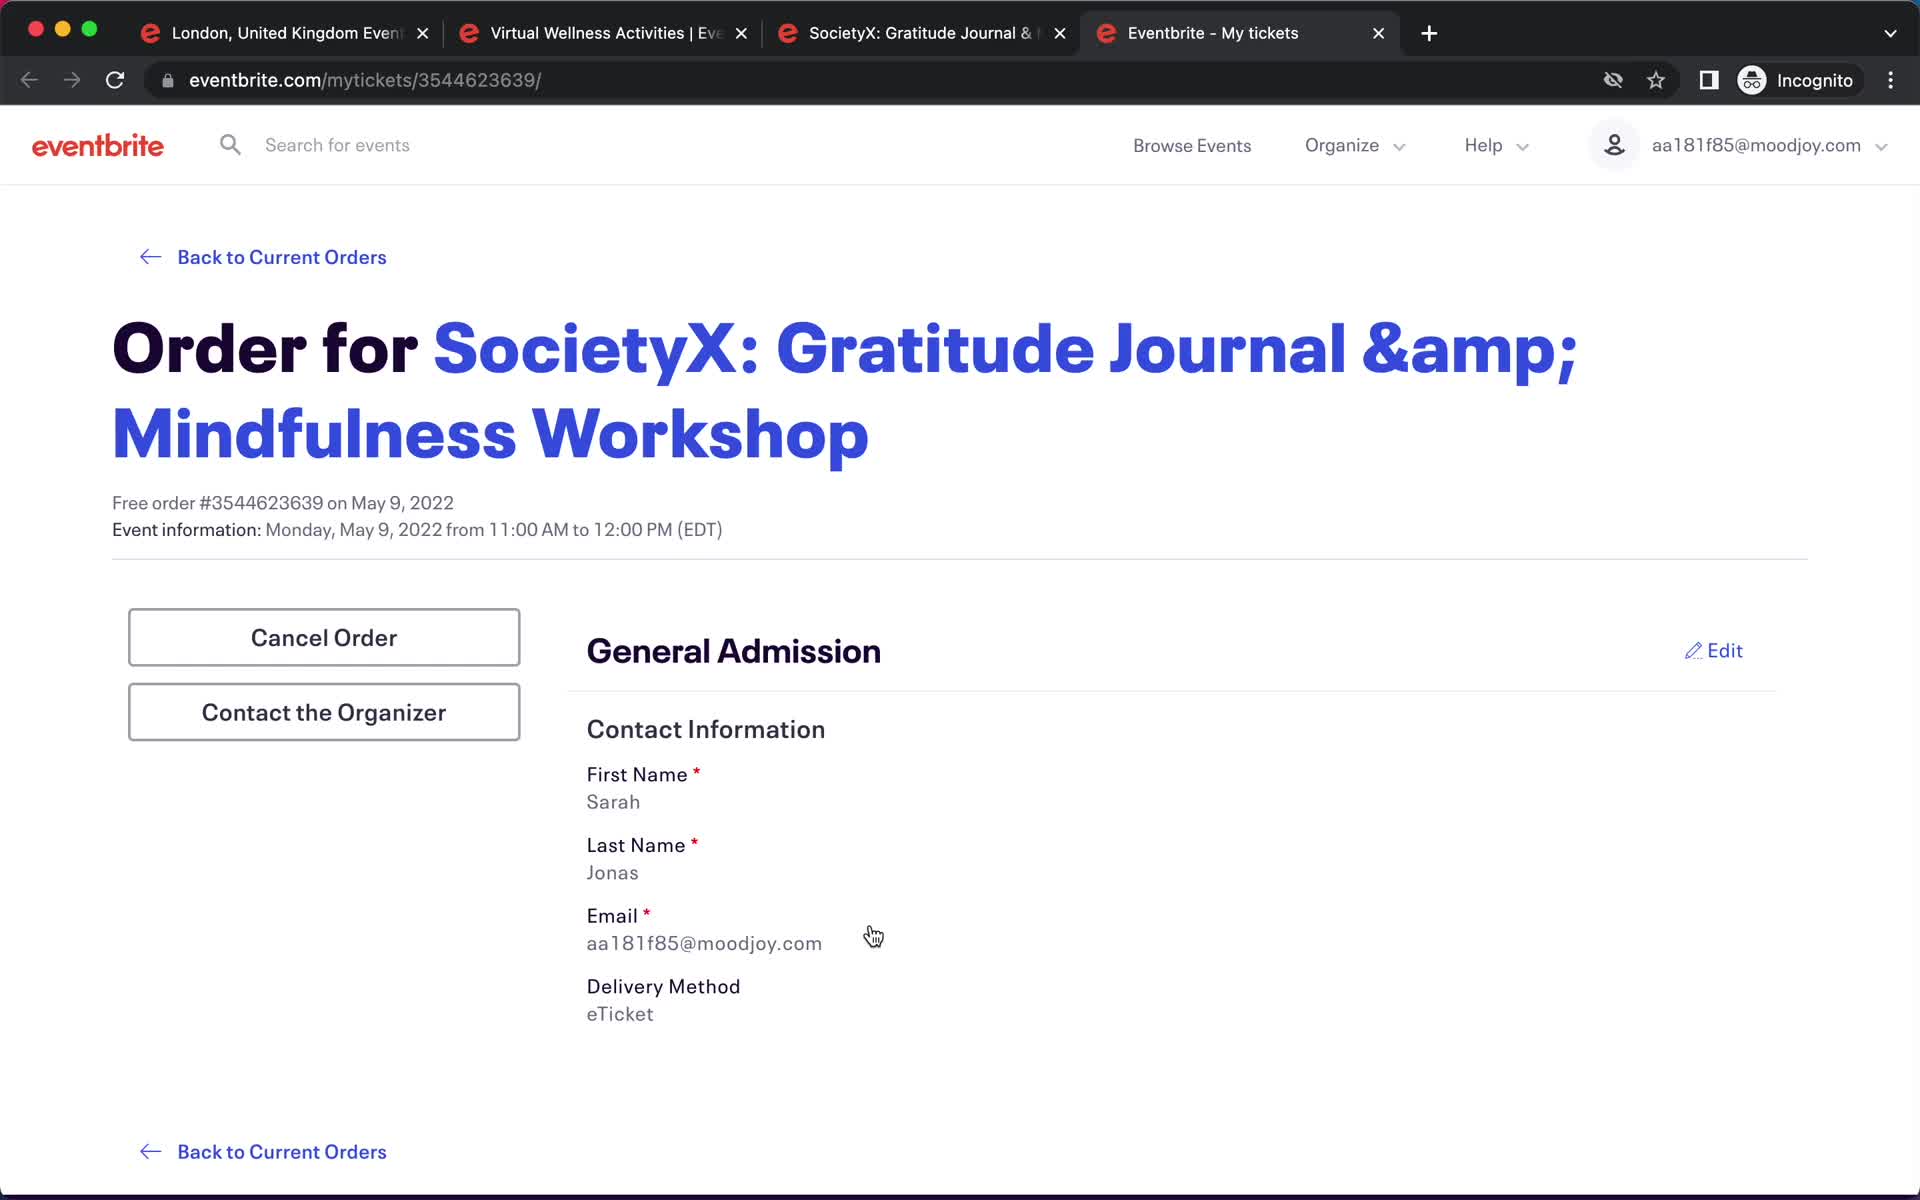
Task: Click Contact the Organizer button
Action: pos(323,712)
